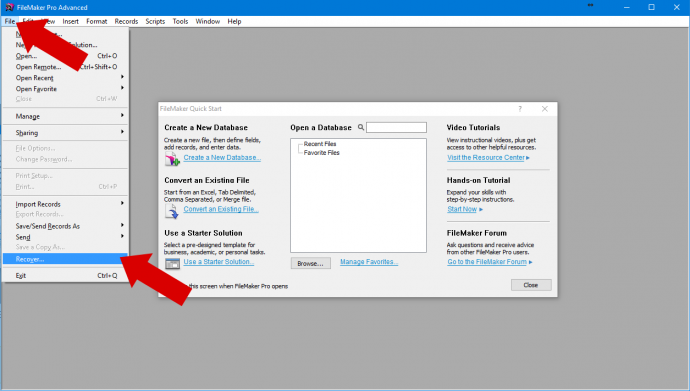This screenshot has width=690, height=391.
Task: Click the Convert an Existing File... link
Action: pyautogui.click(x=221, y=209)
